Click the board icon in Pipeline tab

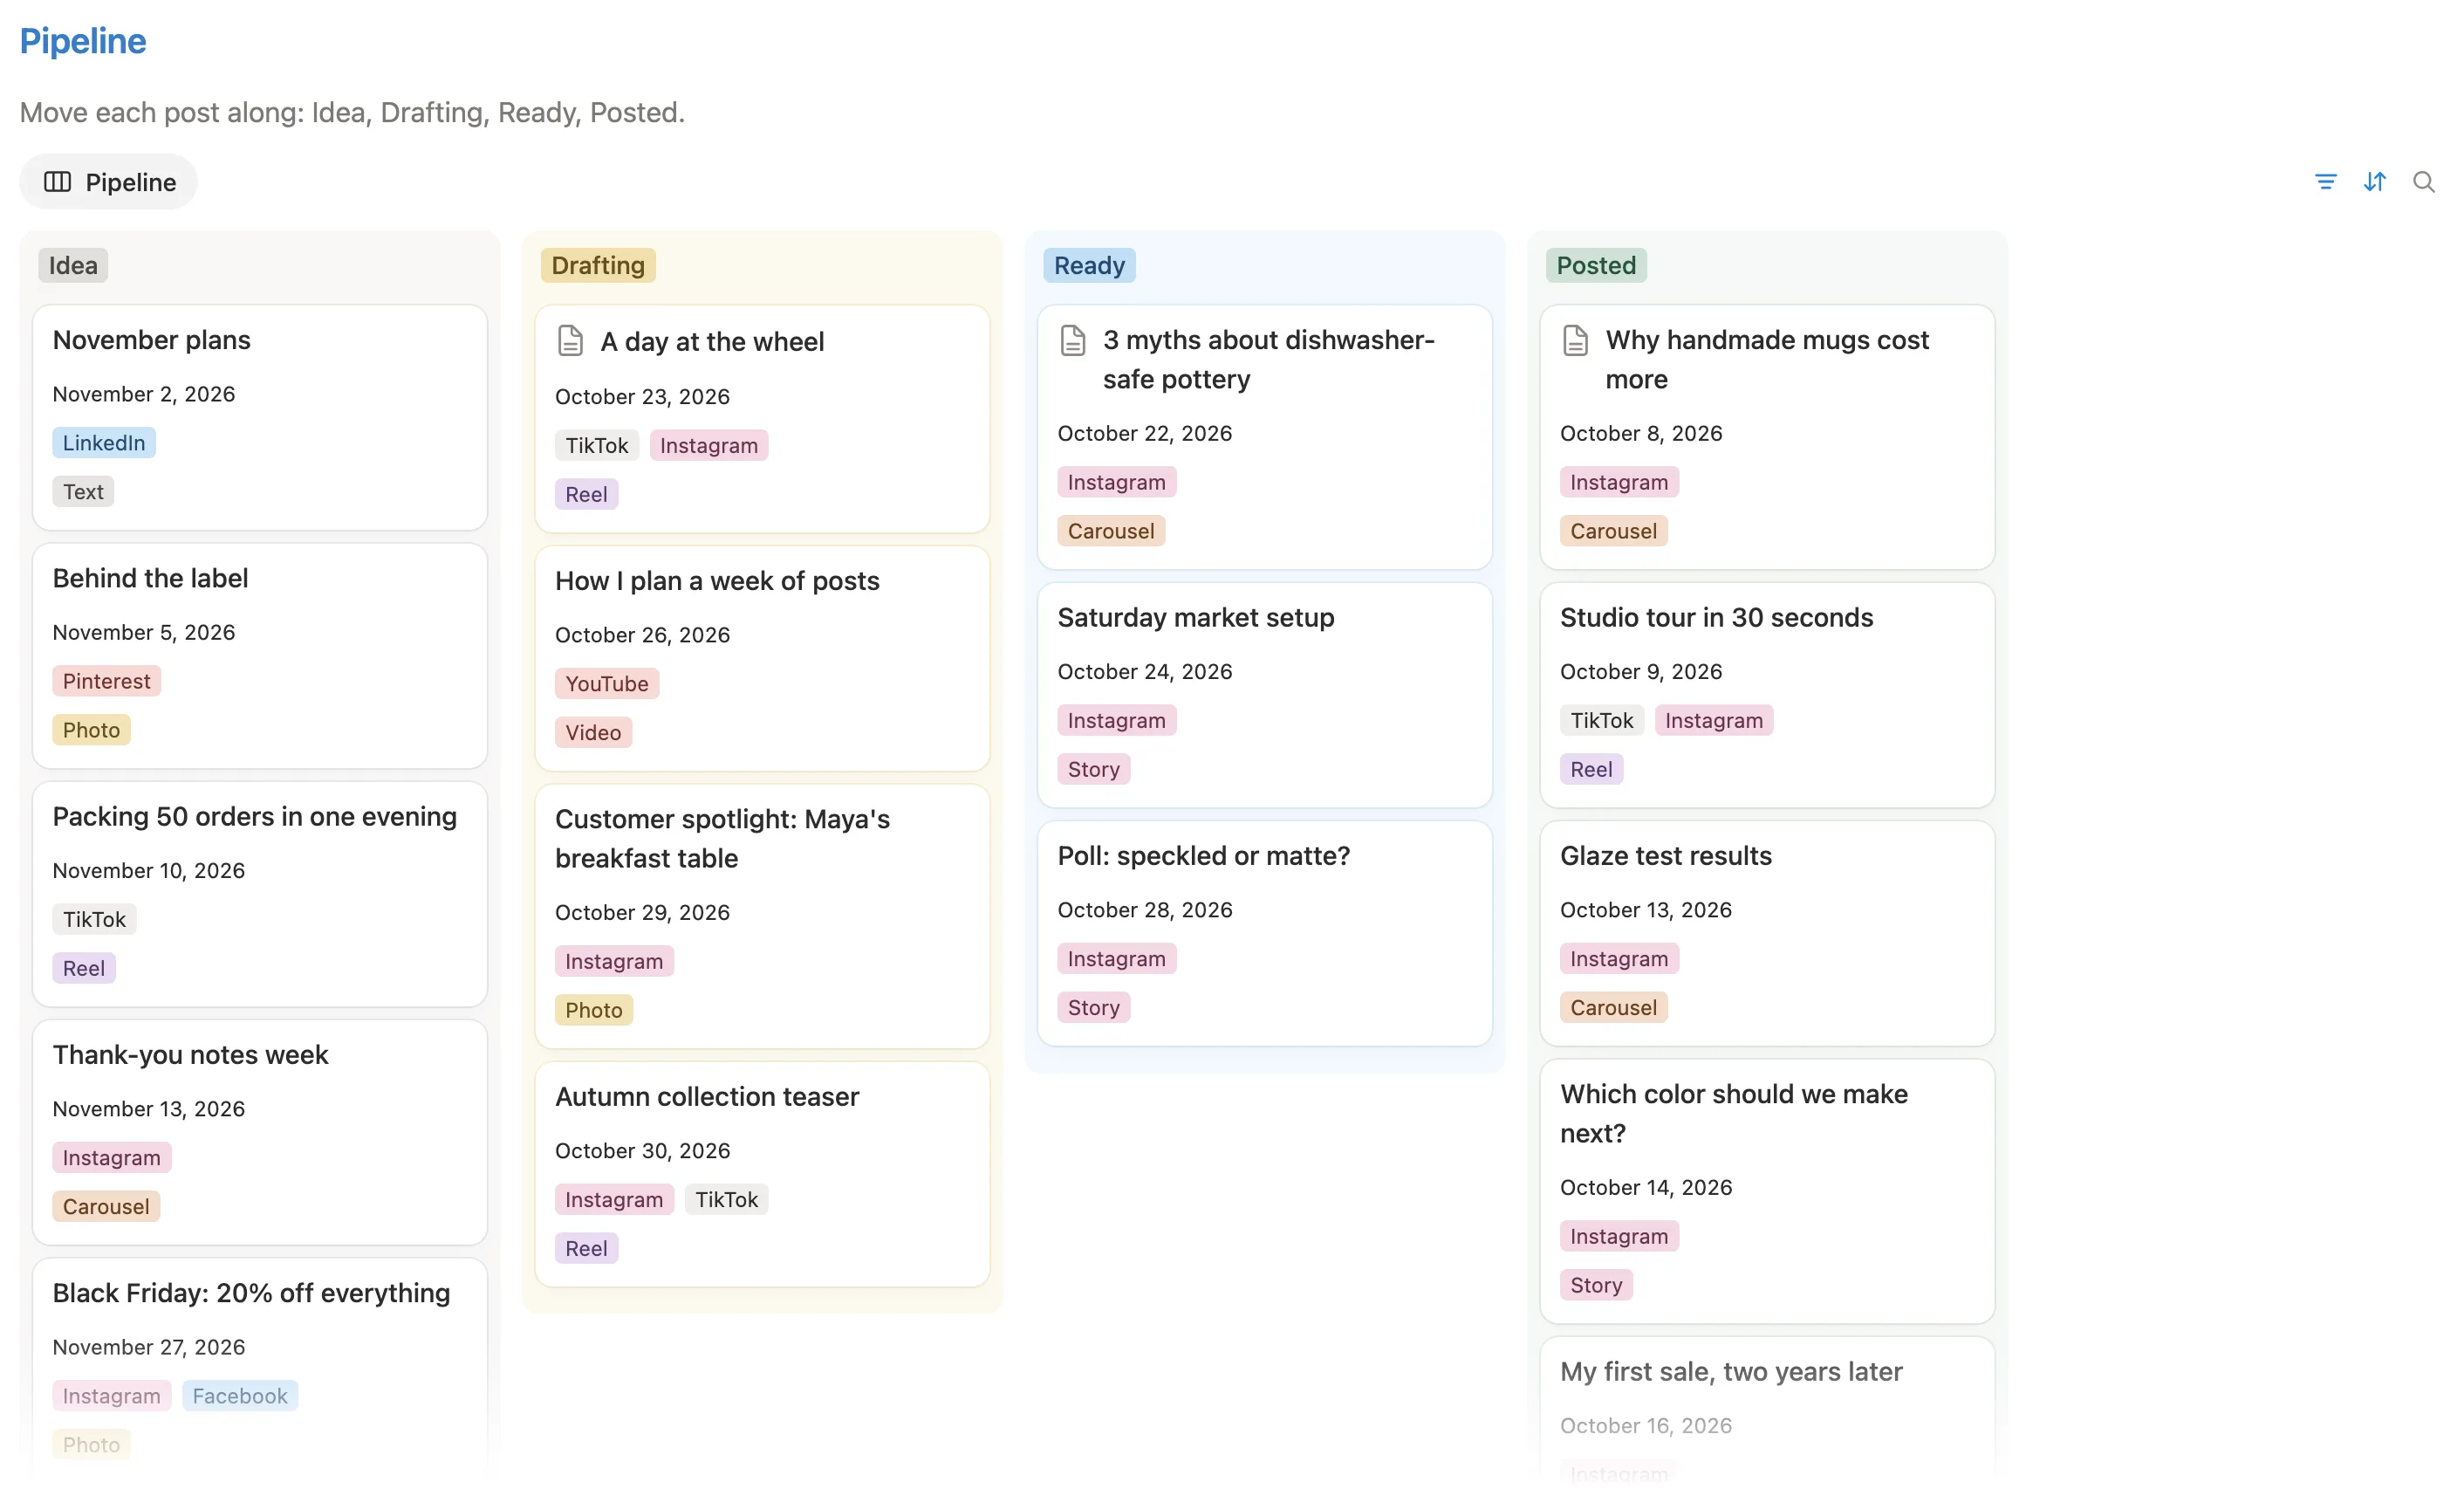click(57, 182)
